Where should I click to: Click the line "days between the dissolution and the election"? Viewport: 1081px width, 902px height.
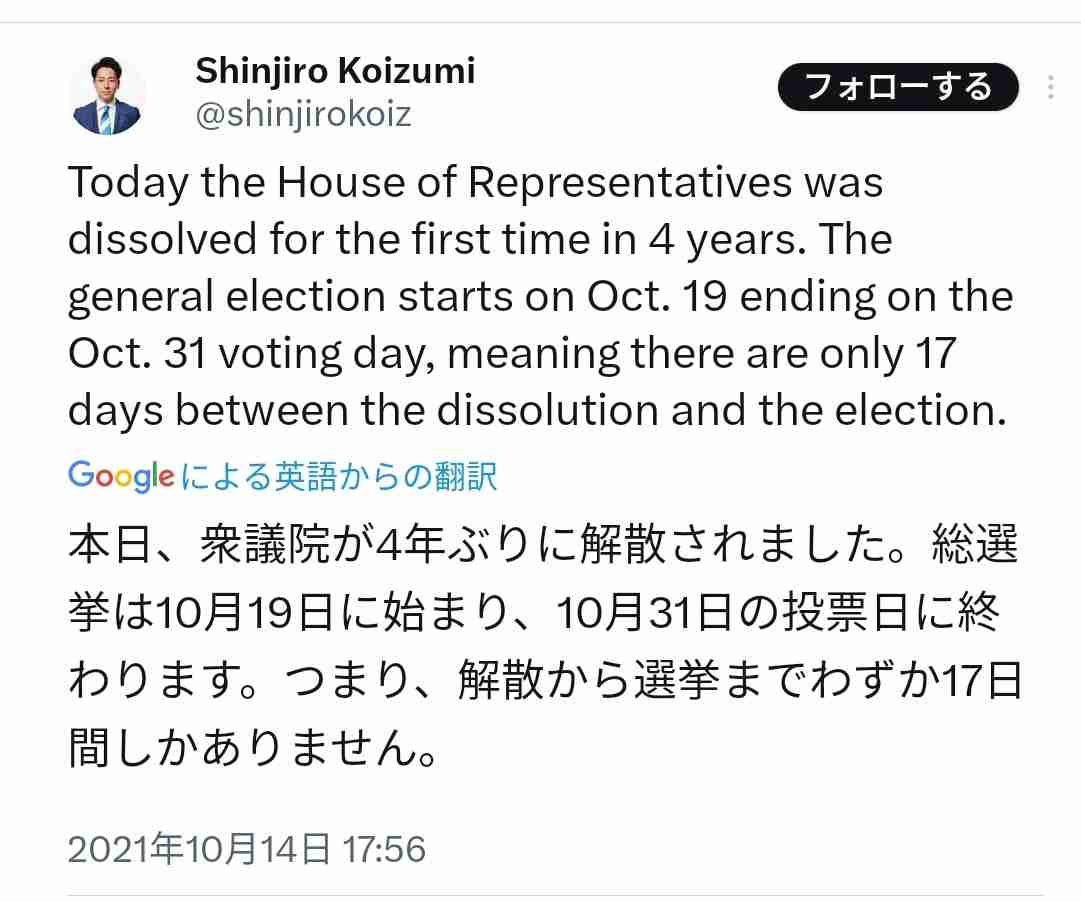[x=538, y=410]
